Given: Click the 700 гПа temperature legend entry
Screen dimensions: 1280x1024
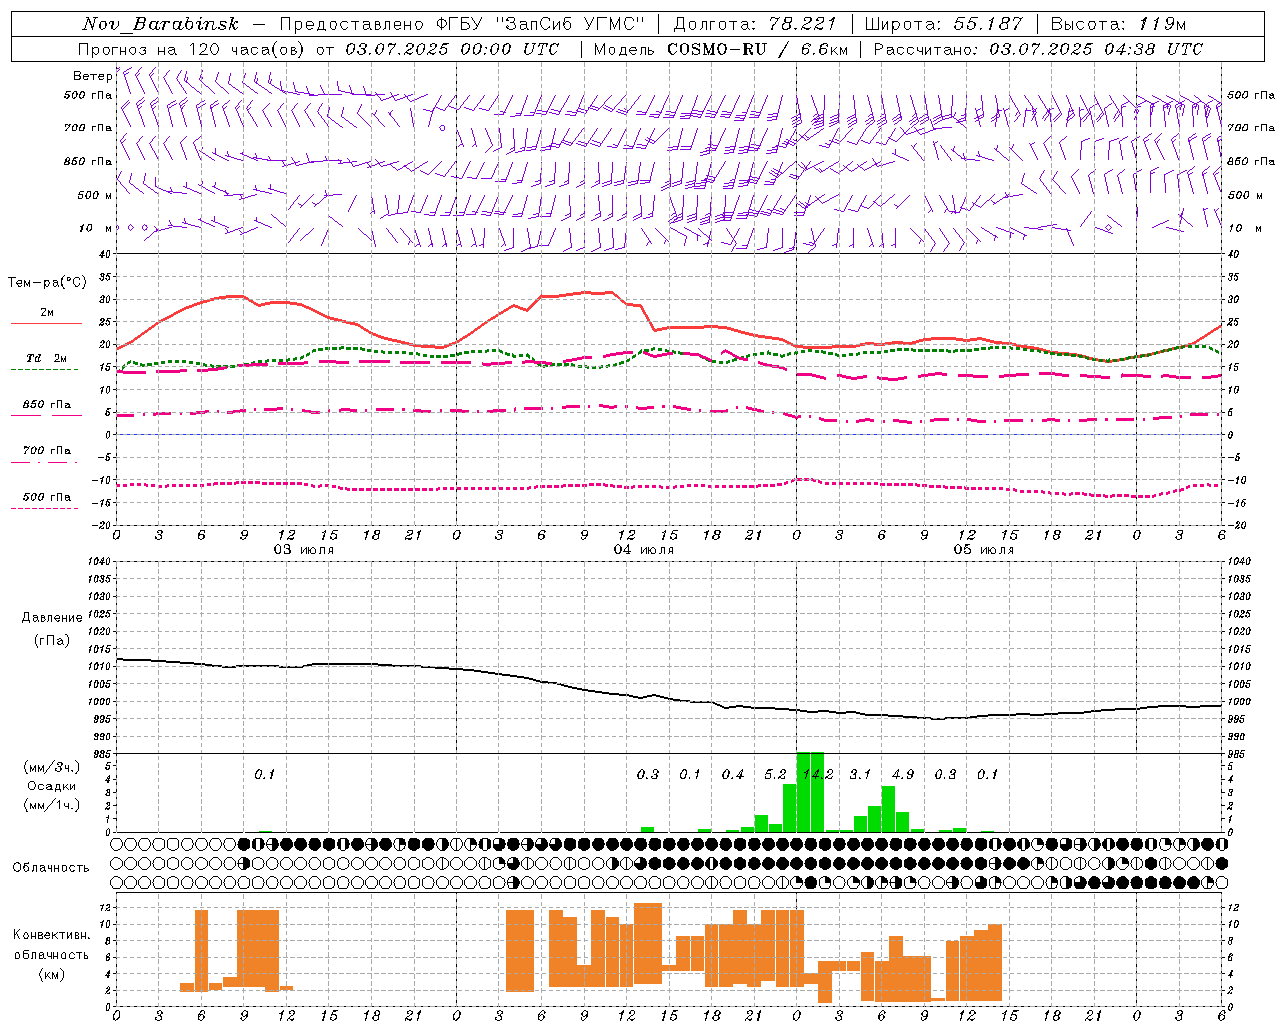Looking at the screenshot, I should pos(47,450).
